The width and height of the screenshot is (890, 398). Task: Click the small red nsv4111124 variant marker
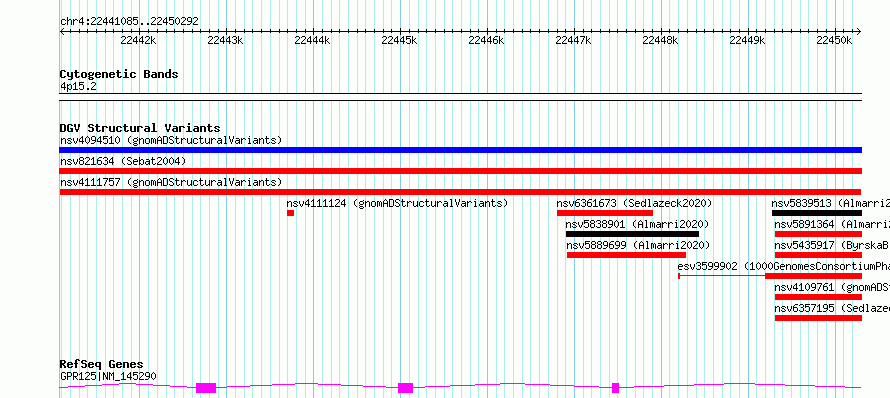(291, 213)
